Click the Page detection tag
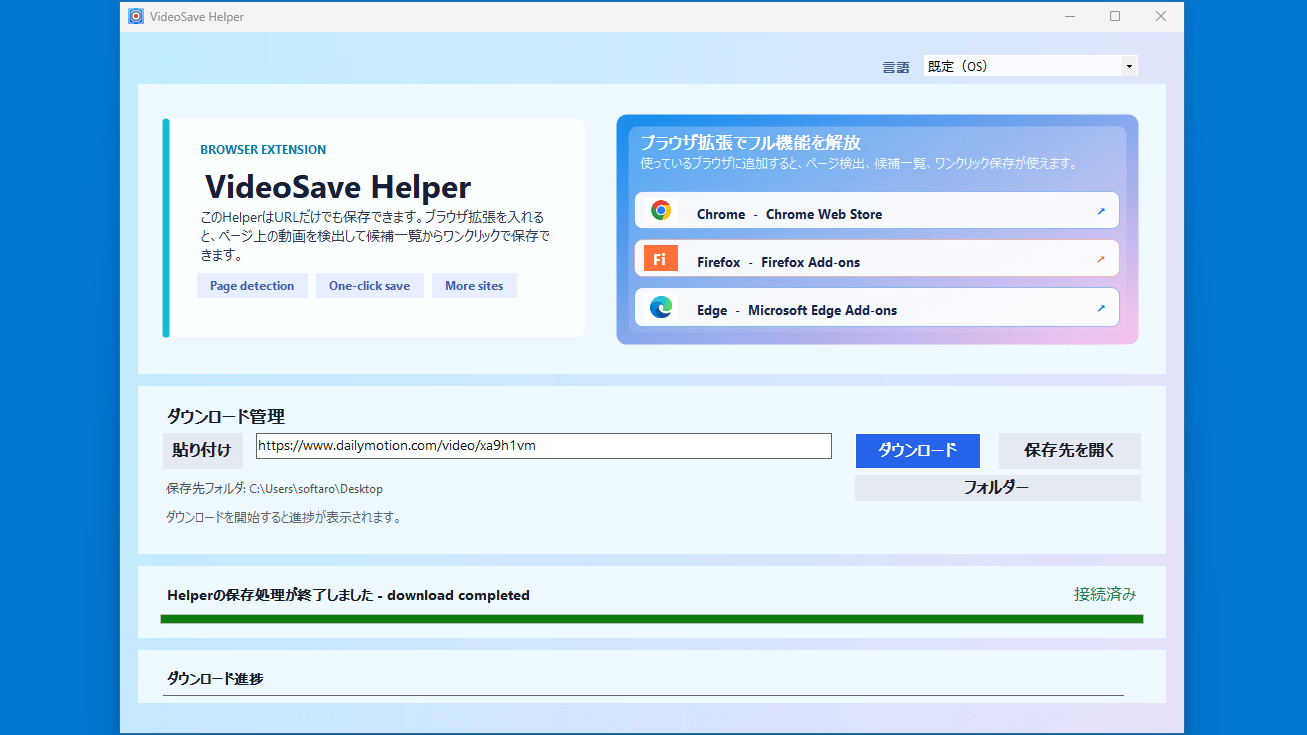 [252, 286]
